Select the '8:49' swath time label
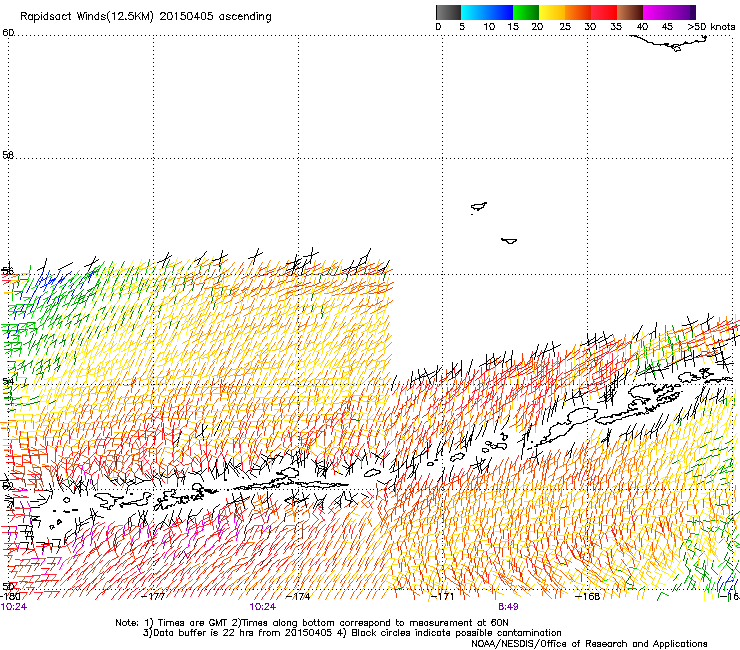The width and height of the screenshot is (740, 650). click(x=508, y=607)
